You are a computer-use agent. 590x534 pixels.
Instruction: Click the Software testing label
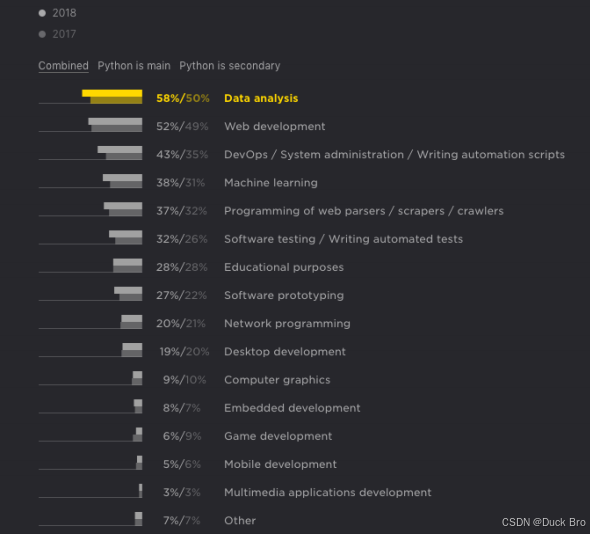[344, 239]
